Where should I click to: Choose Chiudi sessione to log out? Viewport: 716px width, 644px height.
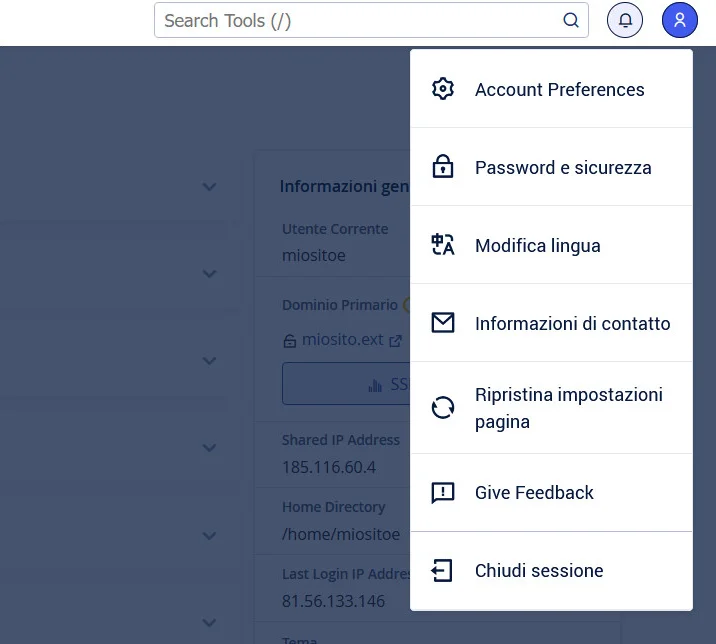(551, 571)
